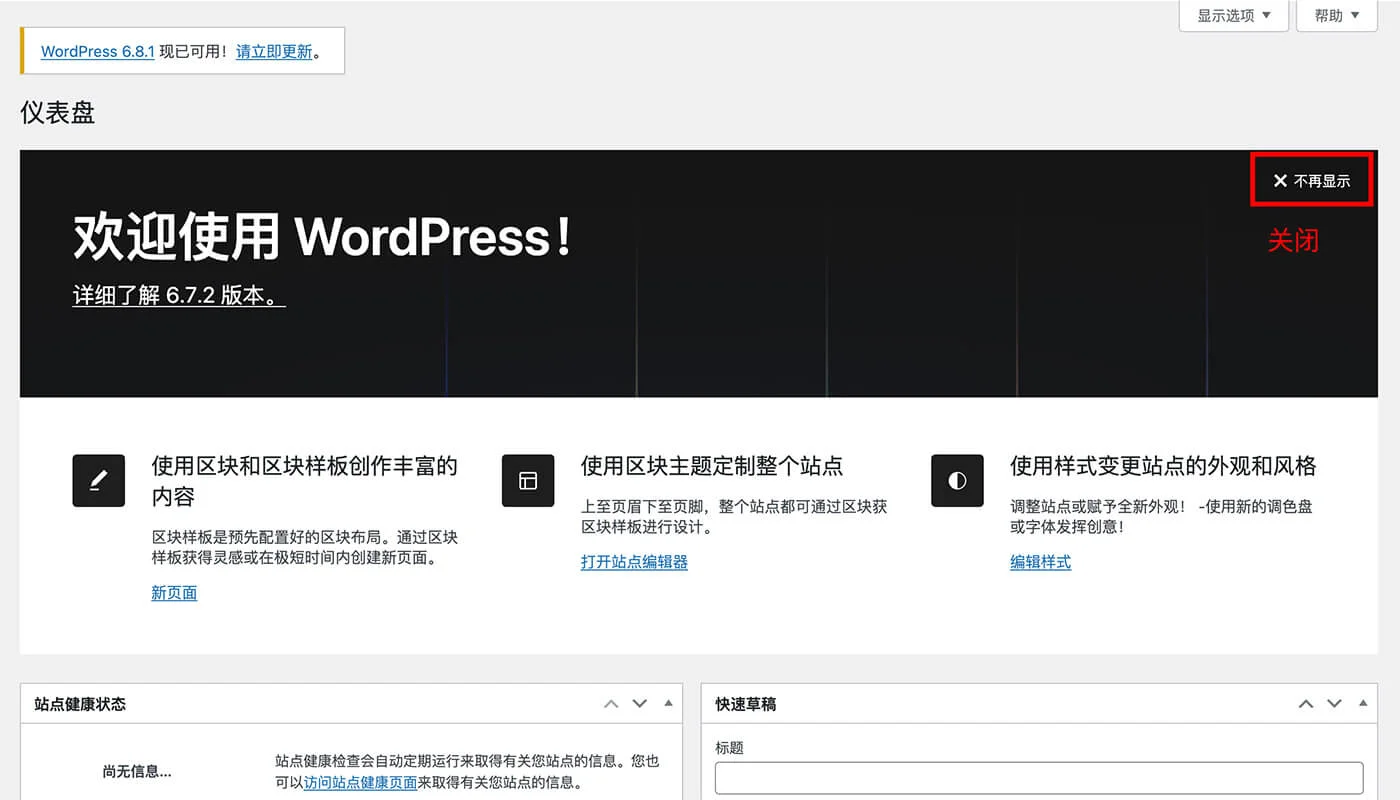The image size is (1400, 800).
Task: Open the site editor via 打开站点编辑器
Action: tap(634, 562)
